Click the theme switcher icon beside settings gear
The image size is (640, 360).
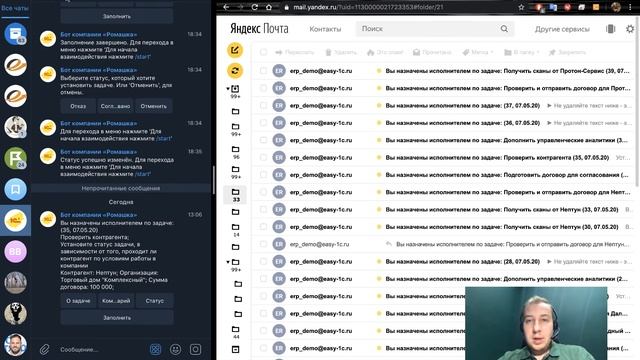tap(611, 29)
